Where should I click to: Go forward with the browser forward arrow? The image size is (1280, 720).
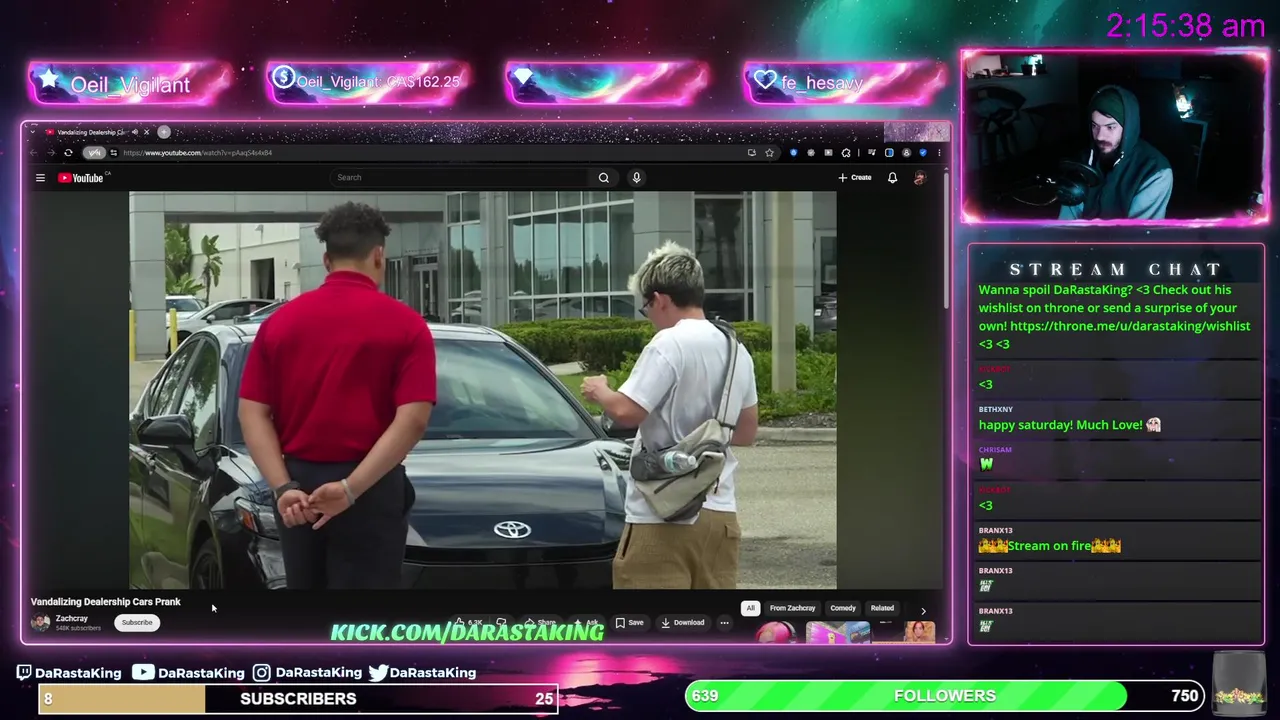coord(52,152)
